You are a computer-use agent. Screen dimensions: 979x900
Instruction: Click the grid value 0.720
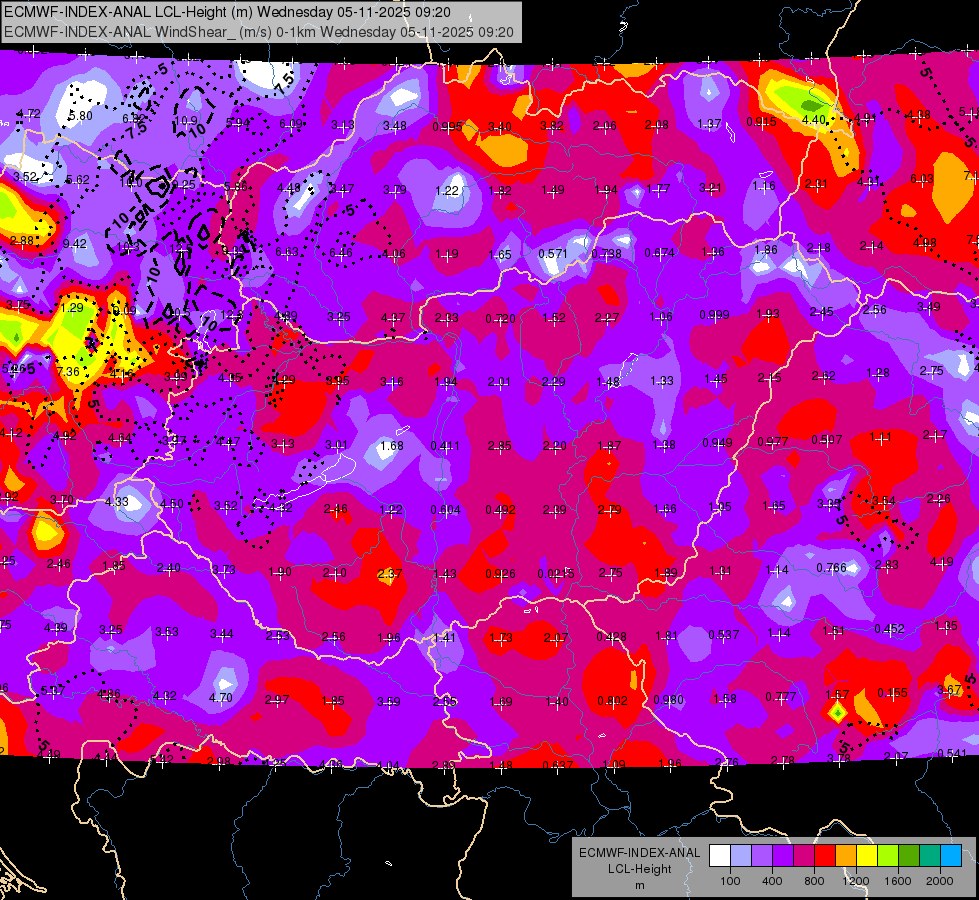tap(501, 319)
